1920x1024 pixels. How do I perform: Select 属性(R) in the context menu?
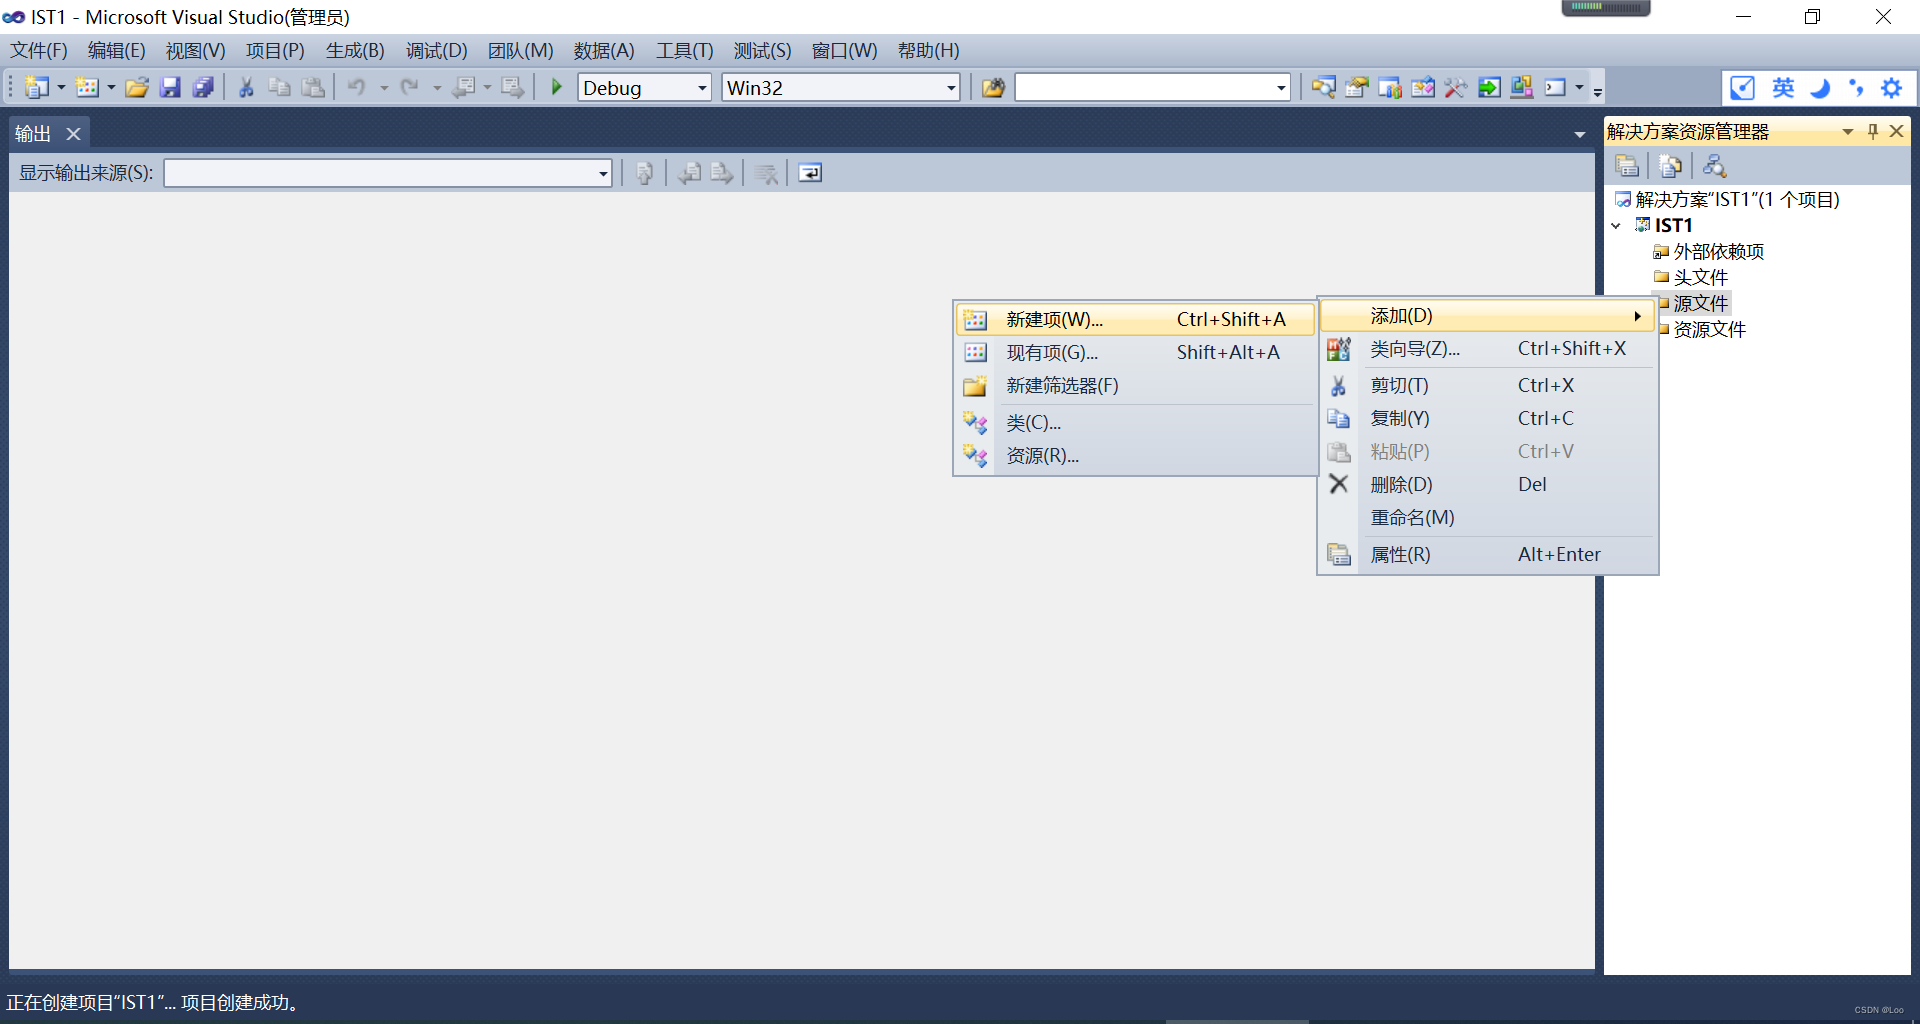click(x=1488, y=554)
